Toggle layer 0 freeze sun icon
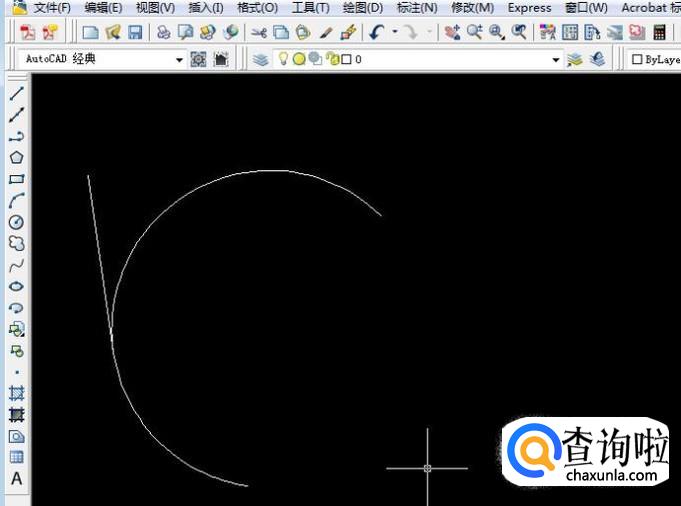The image size is (681, 506). (x=299, y=59)
